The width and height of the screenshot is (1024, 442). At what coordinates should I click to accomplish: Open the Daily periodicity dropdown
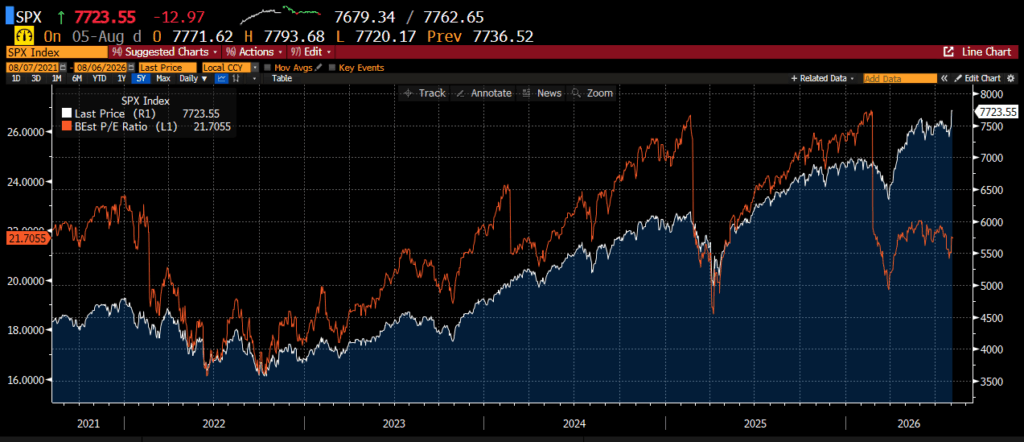[x=193, y=78]
